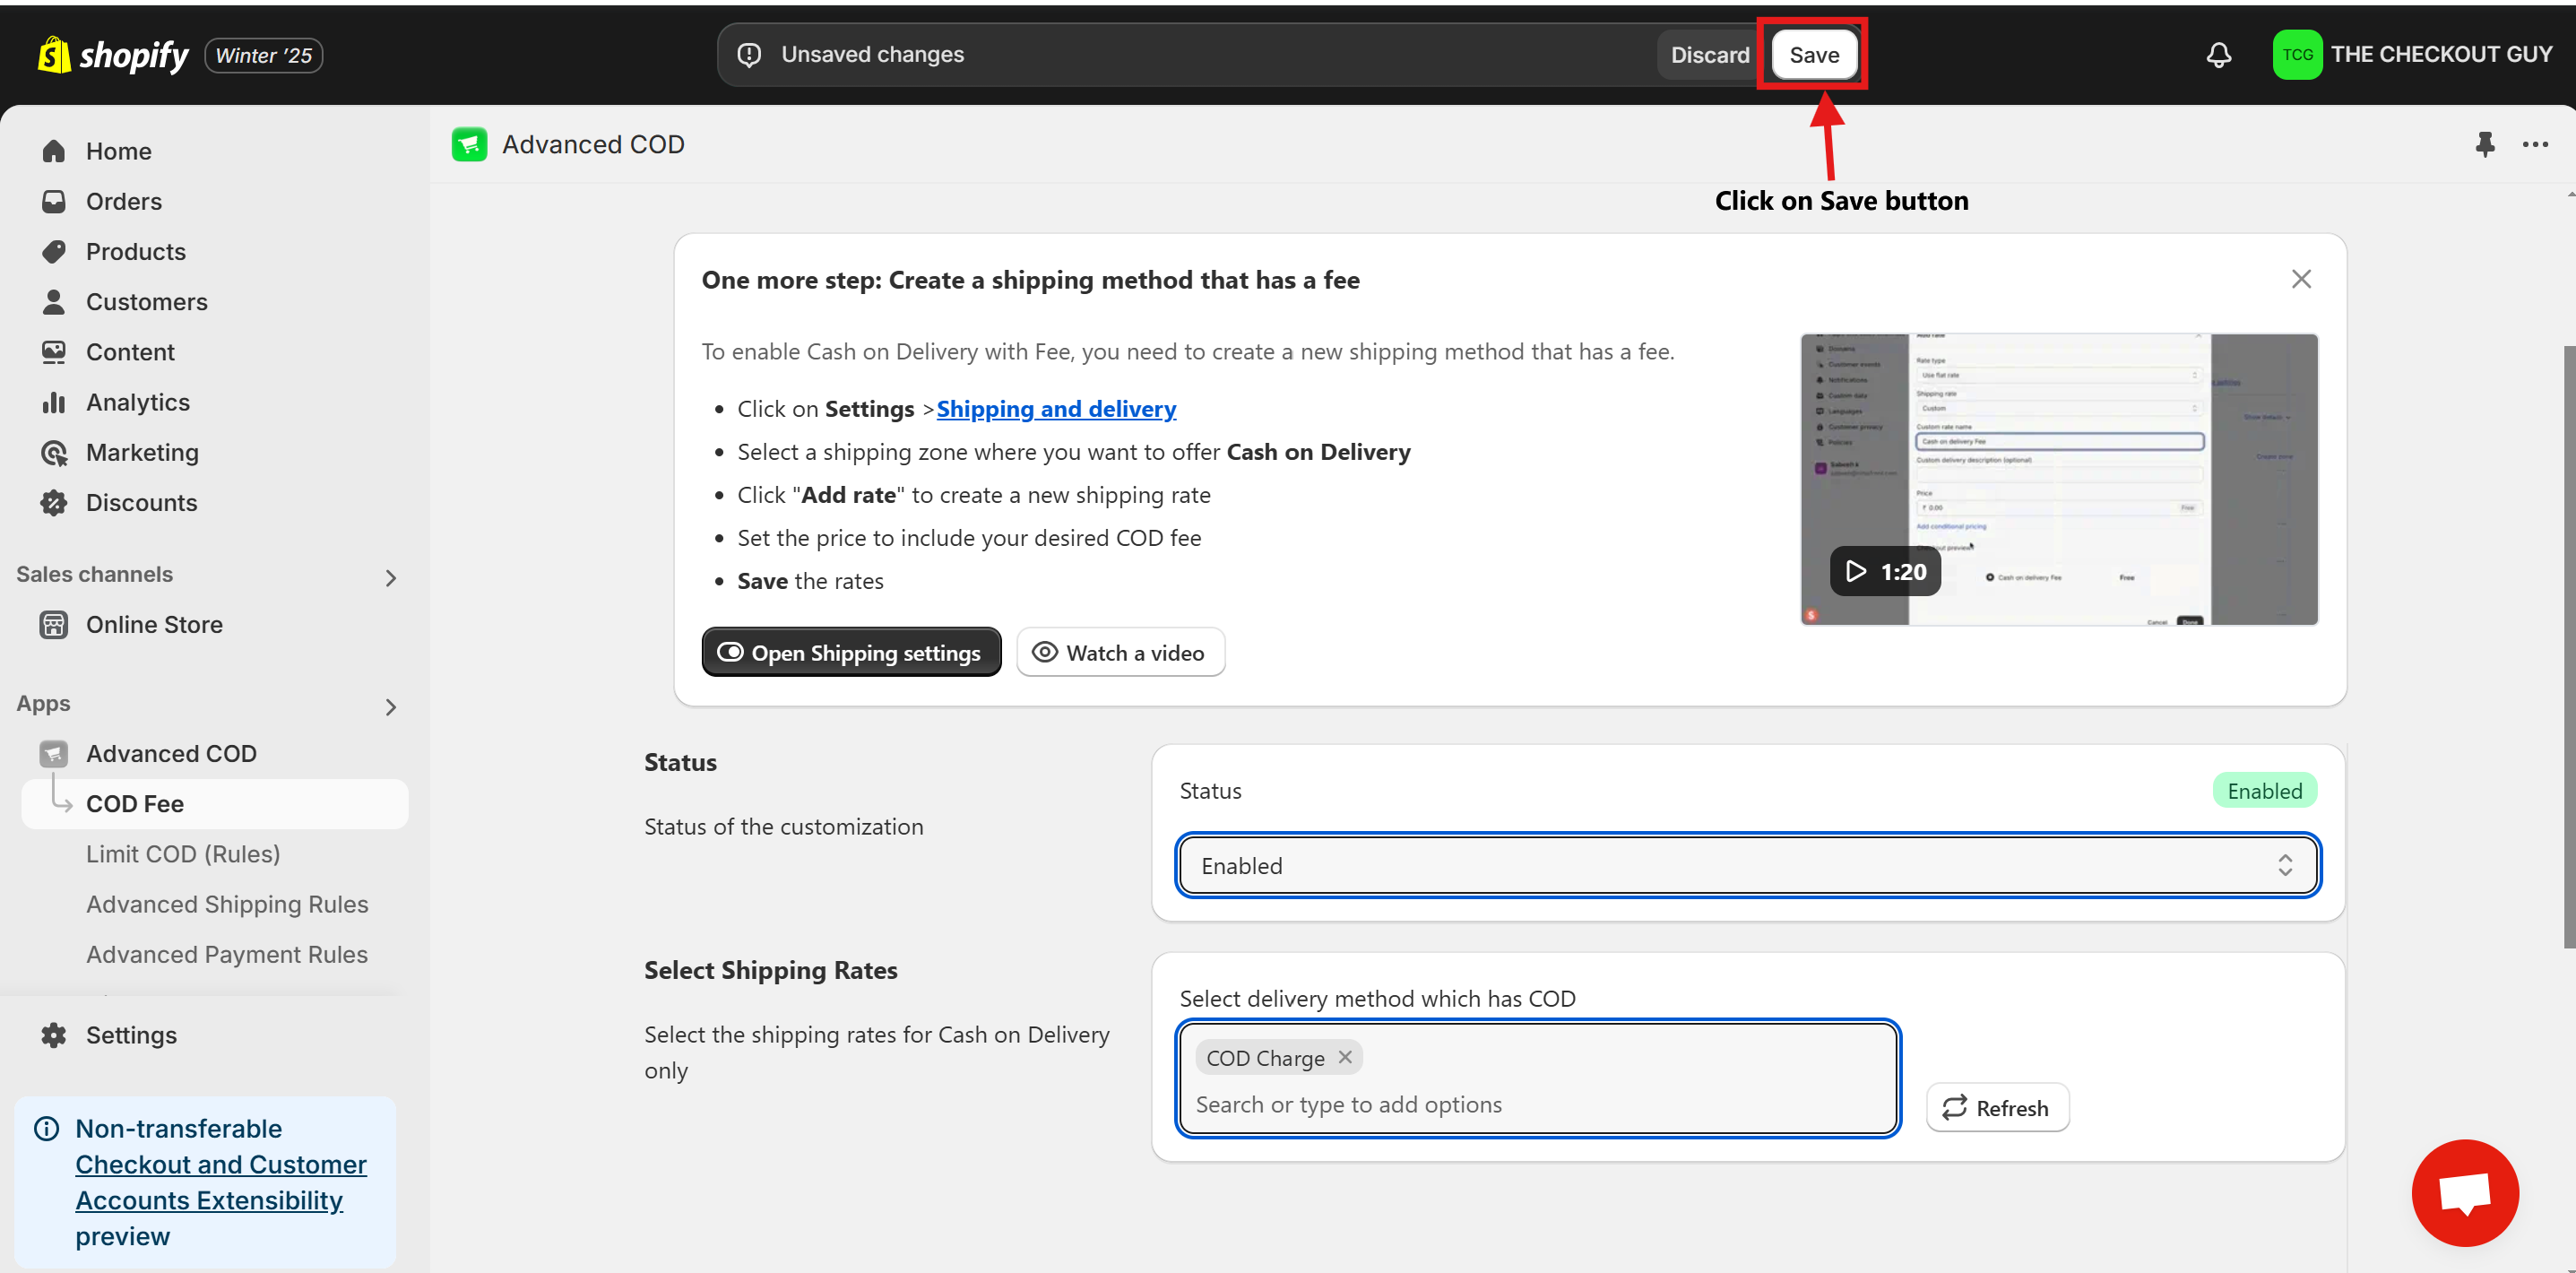The image size is (2576, 1273).
Task: Expand the Apps section chevron
Action: coord(391,707)
